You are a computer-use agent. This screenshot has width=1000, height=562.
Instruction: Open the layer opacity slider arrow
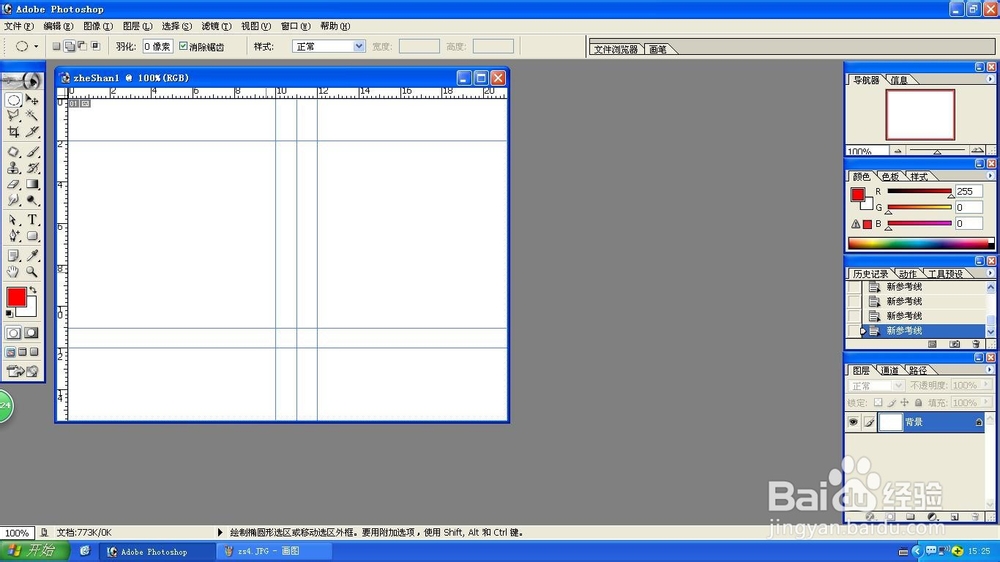987,385
